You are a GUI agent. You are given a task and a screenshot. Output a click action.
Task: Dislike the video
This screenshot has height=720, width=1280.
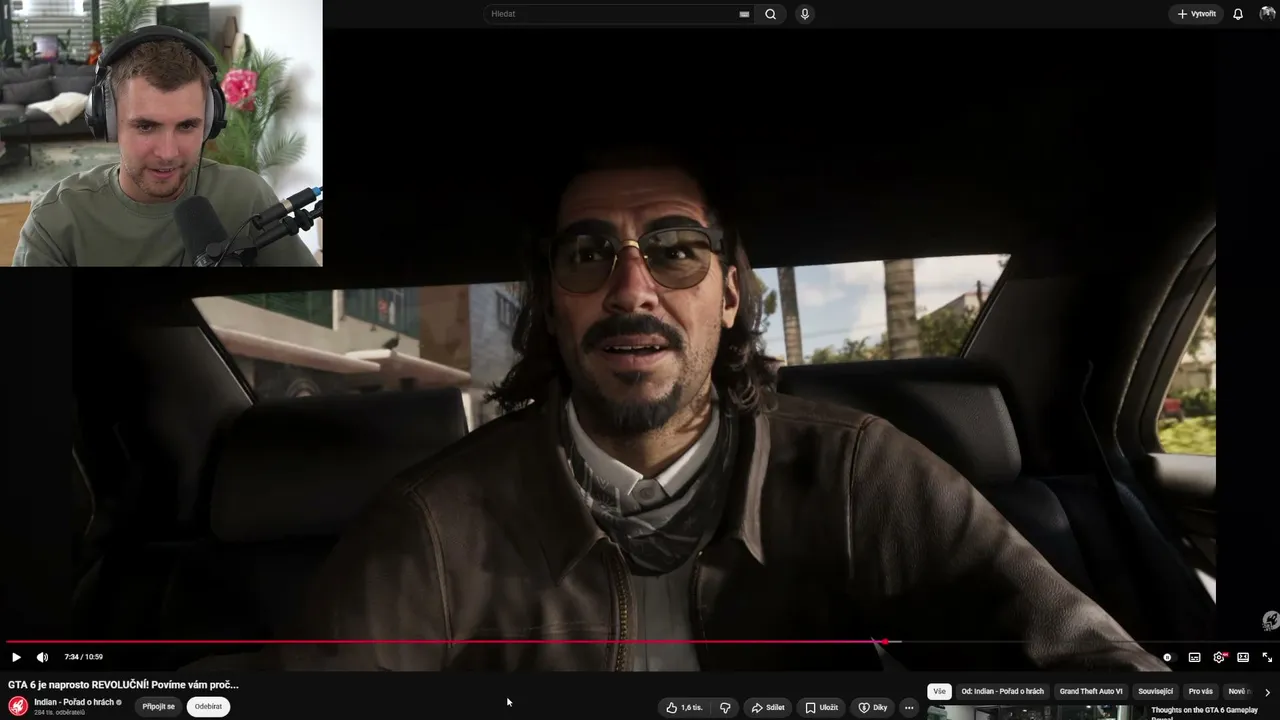pyautogui.click(x=725, y=707)
